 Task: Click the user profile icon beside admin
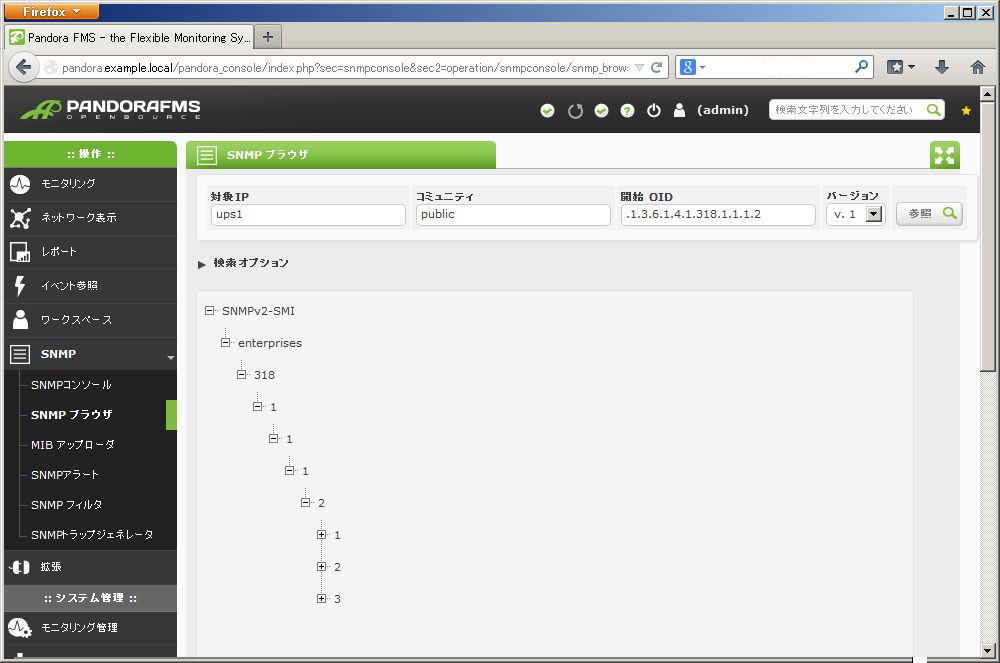coord(679,110)
